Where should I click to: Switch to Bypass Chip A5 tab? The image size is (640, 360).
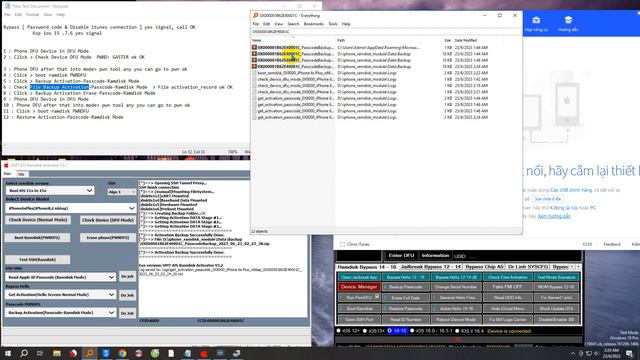[x=484, y=267]
